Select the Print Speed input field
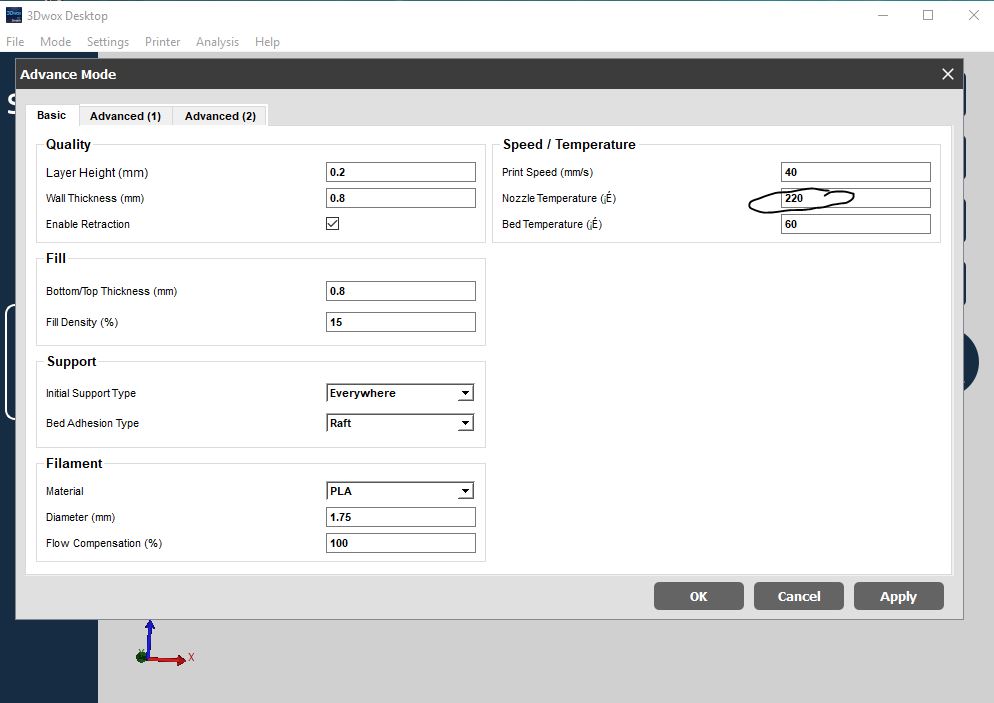Viewport: 994px width, 703px height. [856, 172]
